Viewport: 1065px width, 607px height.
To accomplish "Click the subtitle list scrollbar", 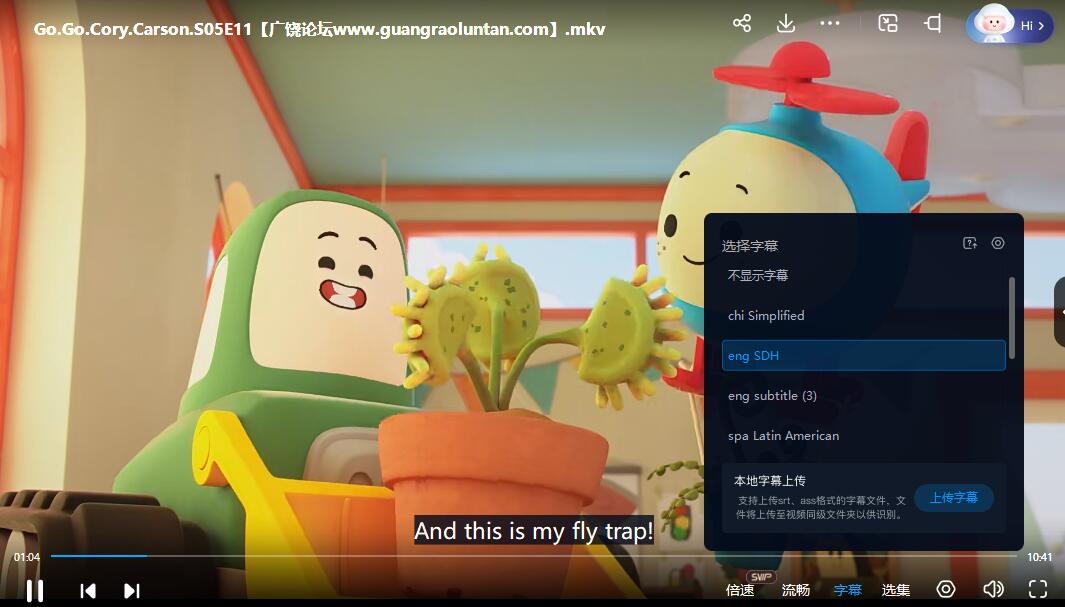I will [1011, 317].
